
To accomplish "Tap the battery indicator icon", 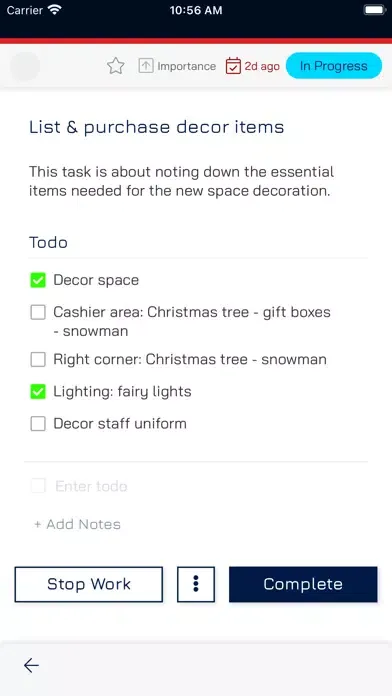I will [374, 10].
